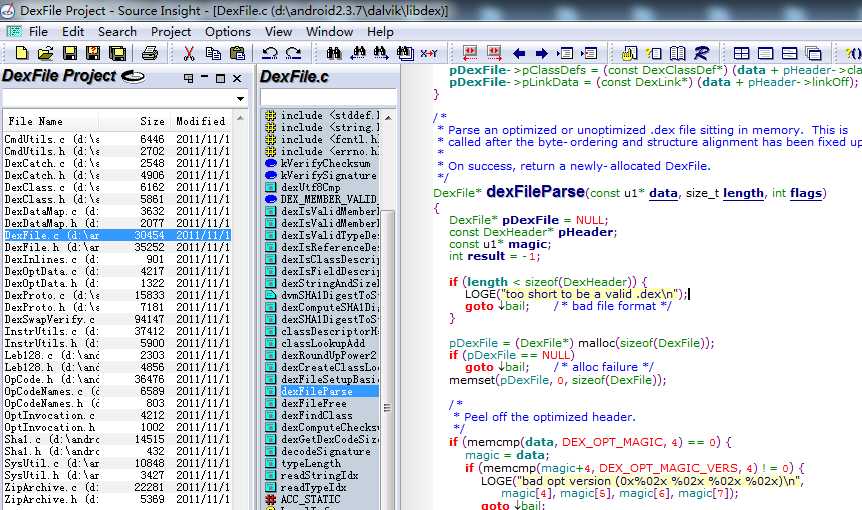862x510 pixels.
Task: Click the Go Back blue arrow
Action: 518,53
